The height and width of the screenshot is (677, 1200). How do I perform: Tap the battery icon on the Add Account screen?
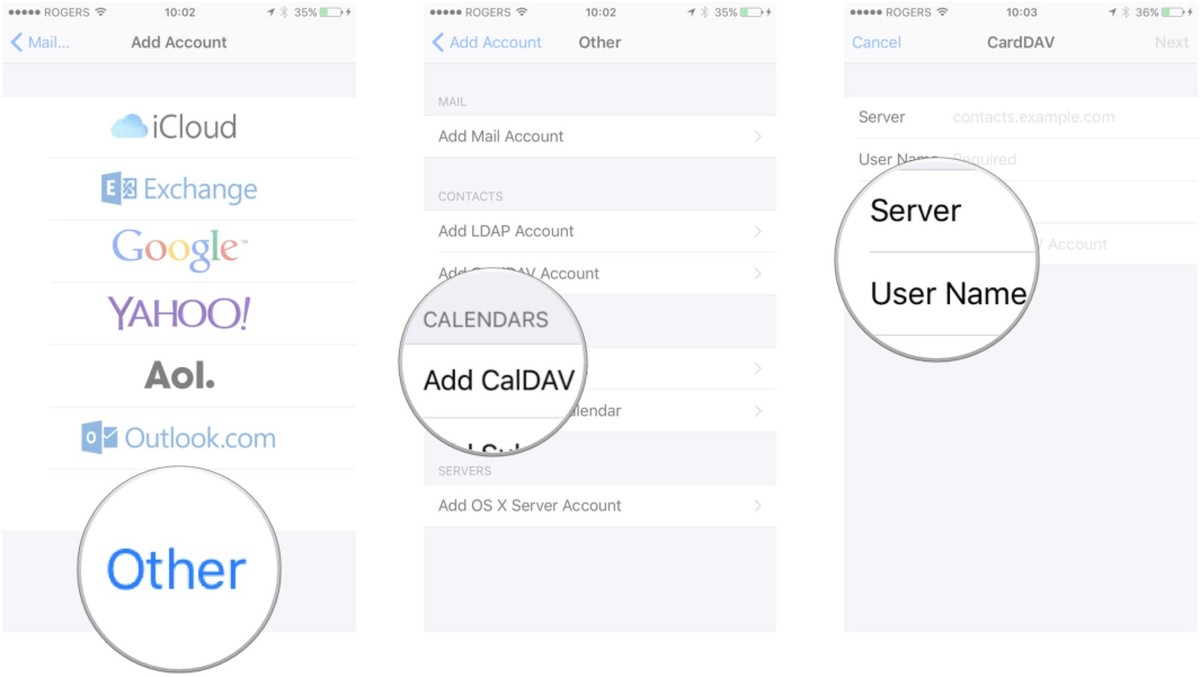[x=333, y=12]
